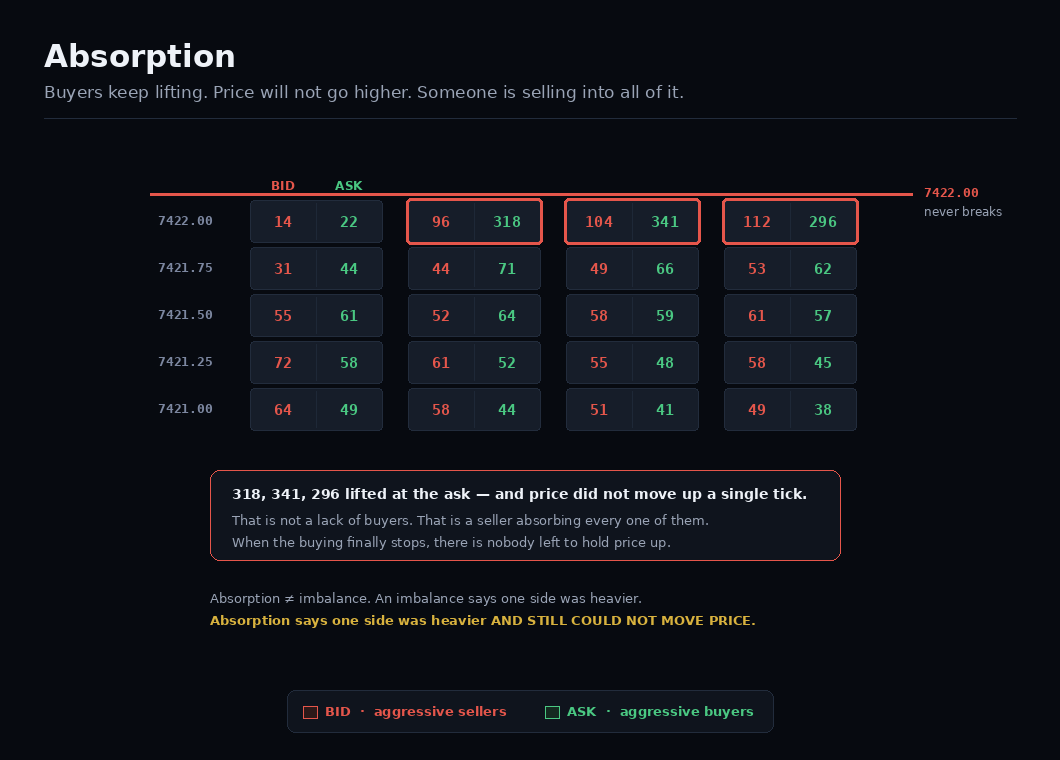Click the yellow 'AND STILL COULD NOT MOVE PRICE' text
The width and height of the screenshot is (1060, 760).
coord(623,621)
